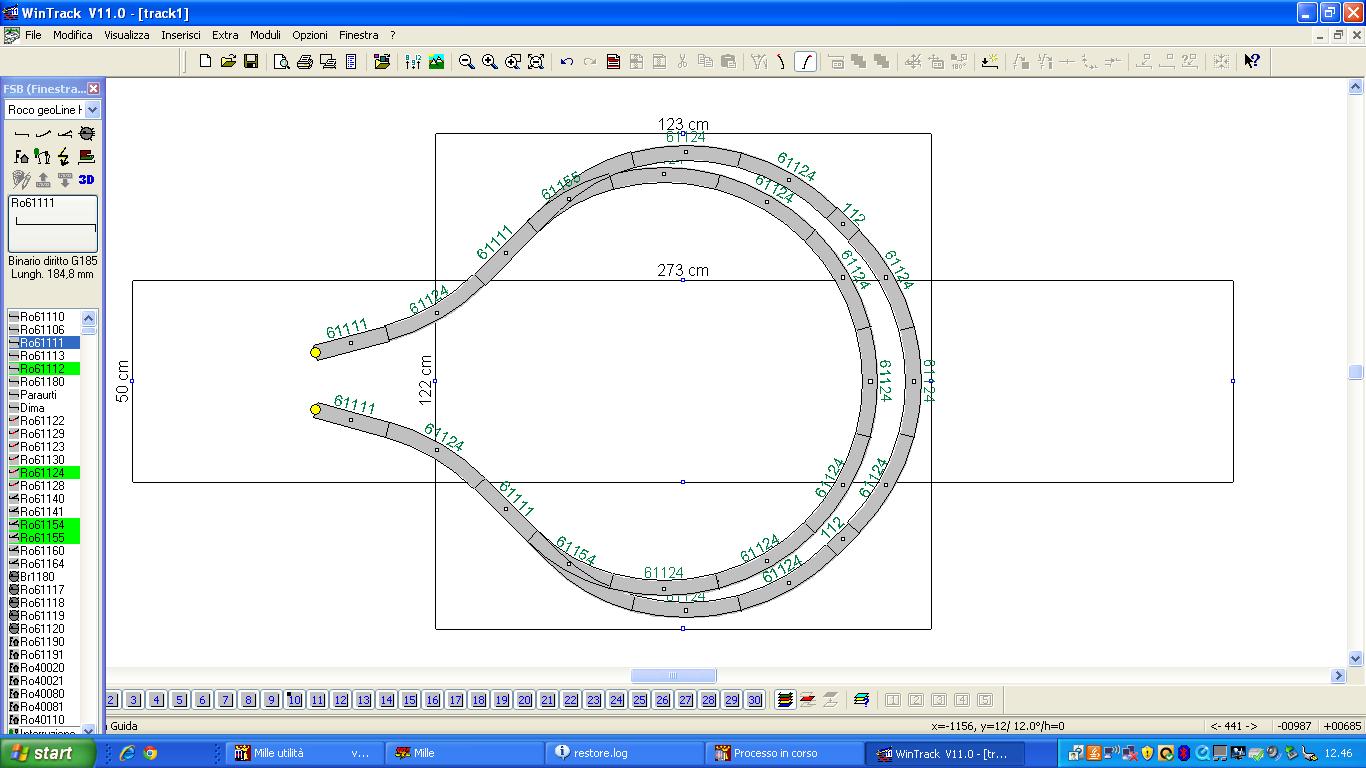Select Ro61112 in track list
The image size is (1366, 768).
pyautogui.click(x=43, y=369)
